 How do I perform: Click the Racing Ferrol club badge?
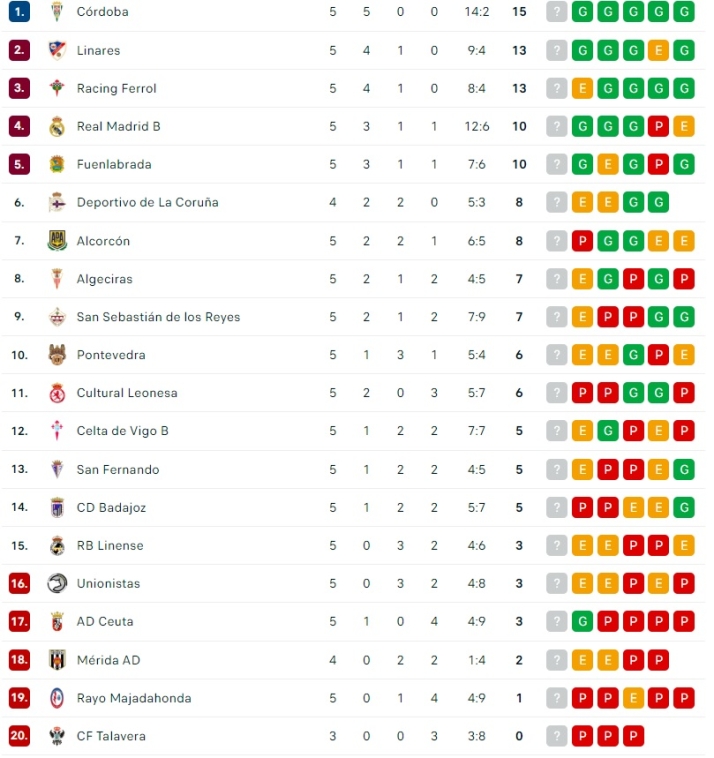57,88
